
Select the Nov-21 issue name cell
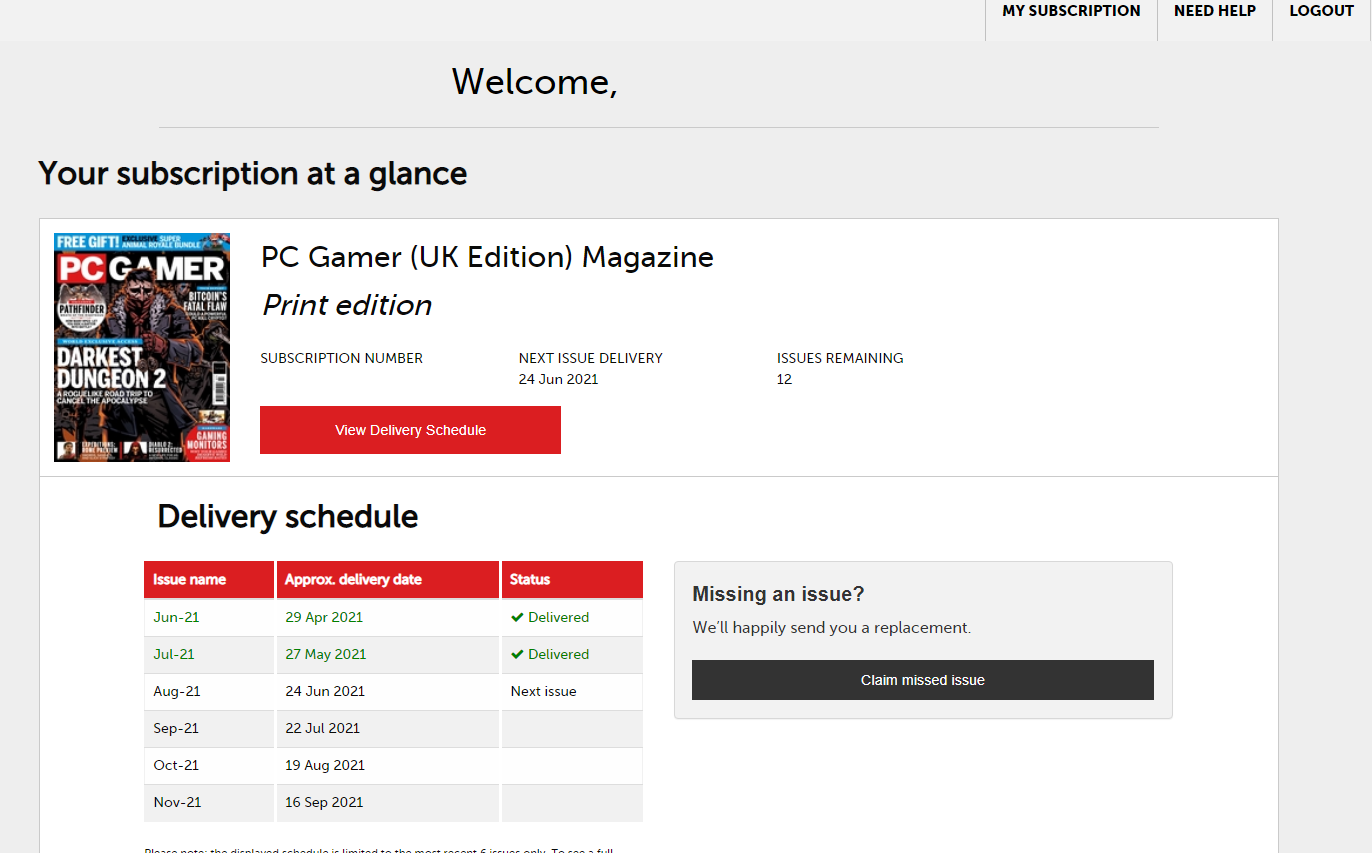(x=209, y=802)
